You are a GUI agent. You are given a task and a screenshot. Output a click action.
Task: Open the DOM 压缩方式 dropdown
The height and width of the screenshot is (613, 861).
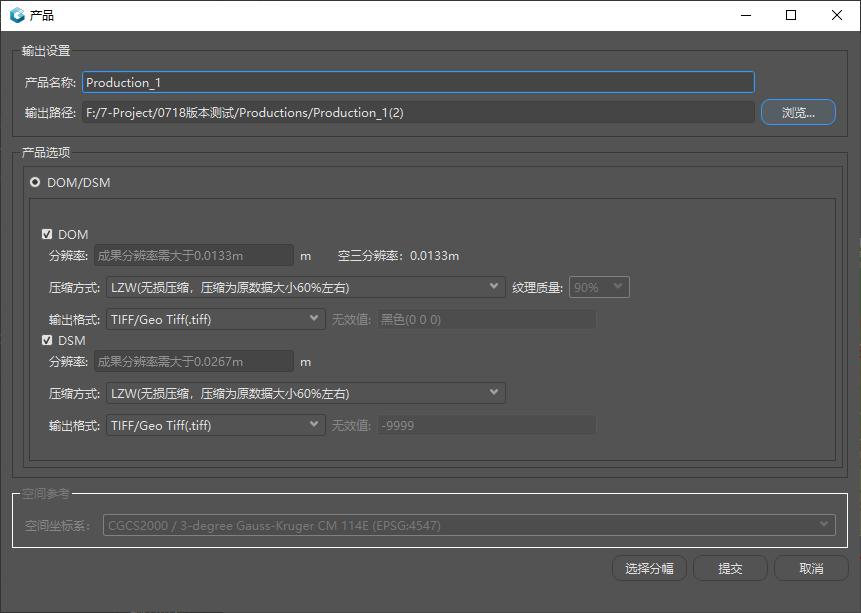305,287
